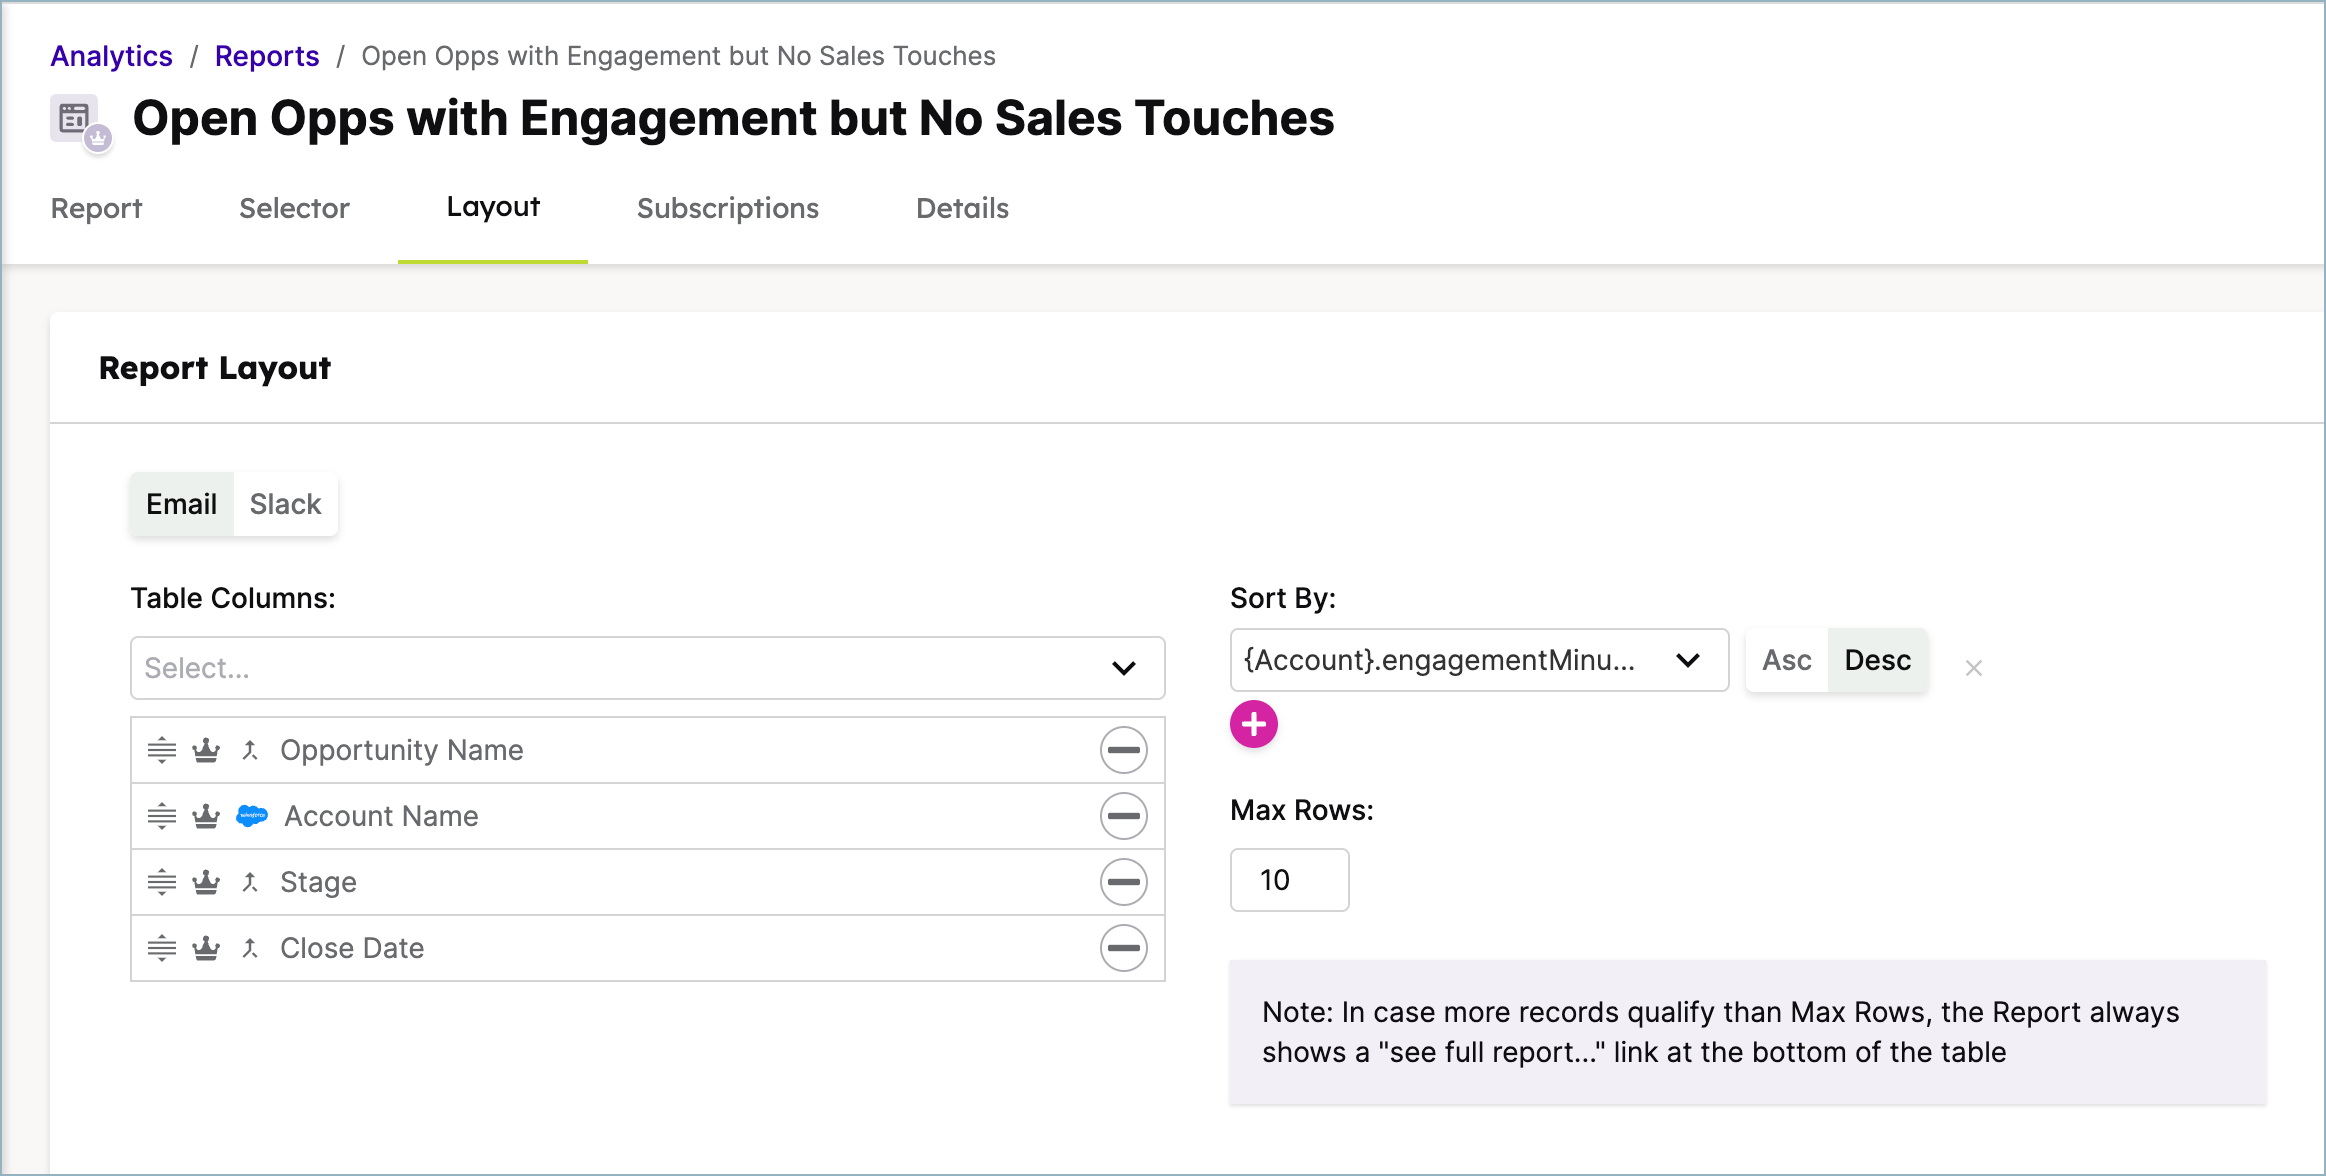This screenshot has width=2326, height=1176.
Task: Select the Layout tab
Action: [493, 207]
